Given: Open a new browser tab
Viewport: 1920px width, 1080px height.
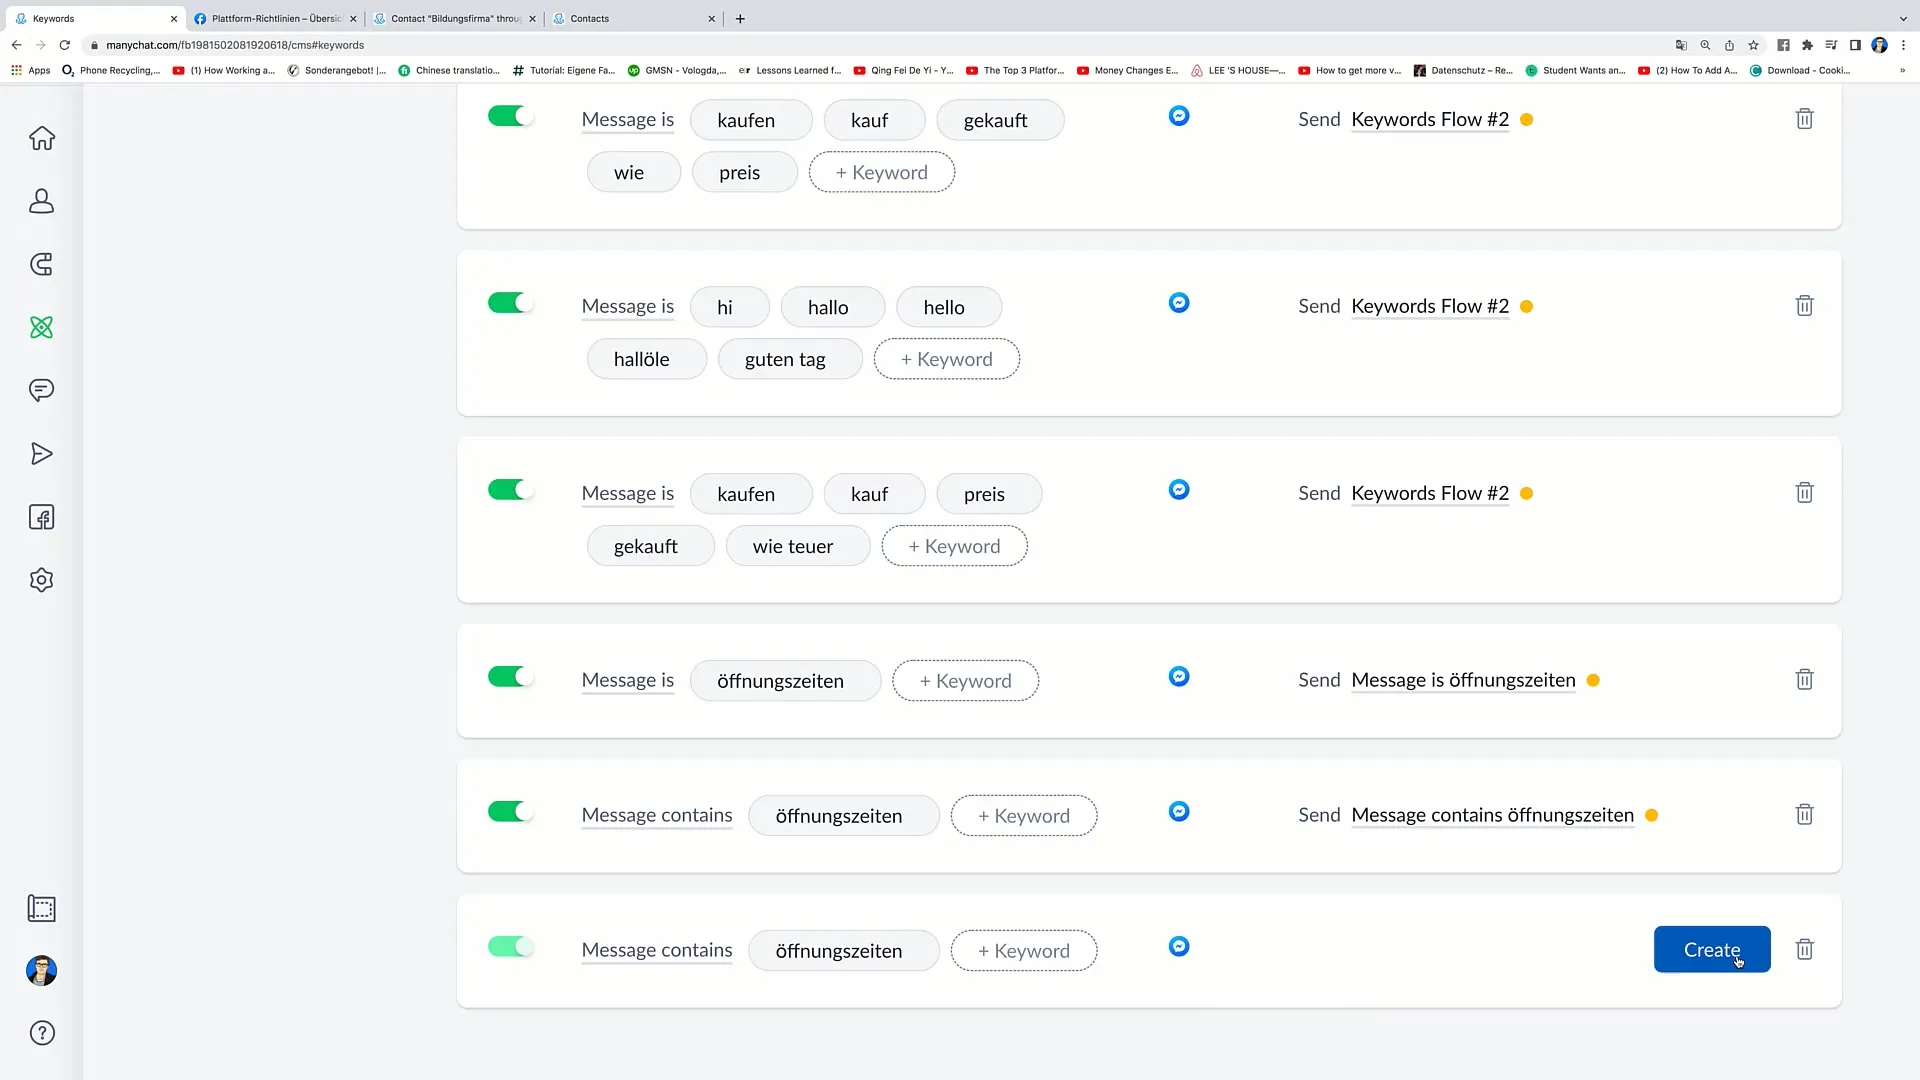Looking at the screenshot, I should click(x=740, y=18).
